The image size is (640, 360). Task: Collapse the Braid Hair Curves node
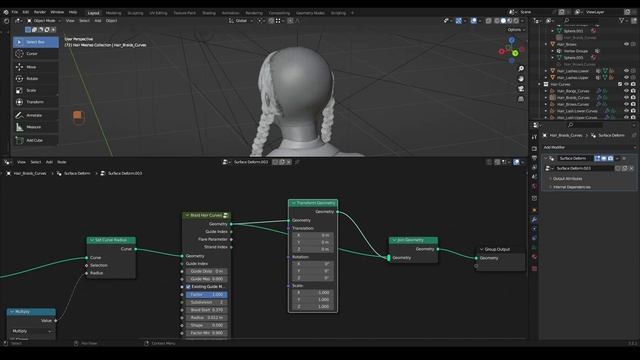coord(187,216)
